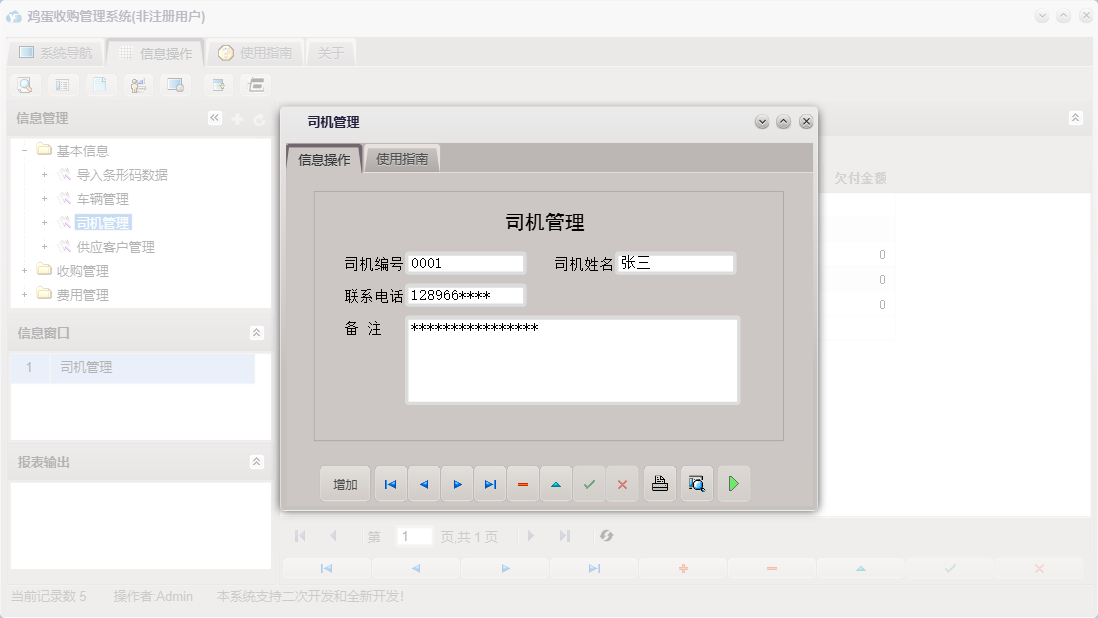Open the new document icon on the toolbar
The height and width of the screenshot is (618, 1098).
coord(100,85)
